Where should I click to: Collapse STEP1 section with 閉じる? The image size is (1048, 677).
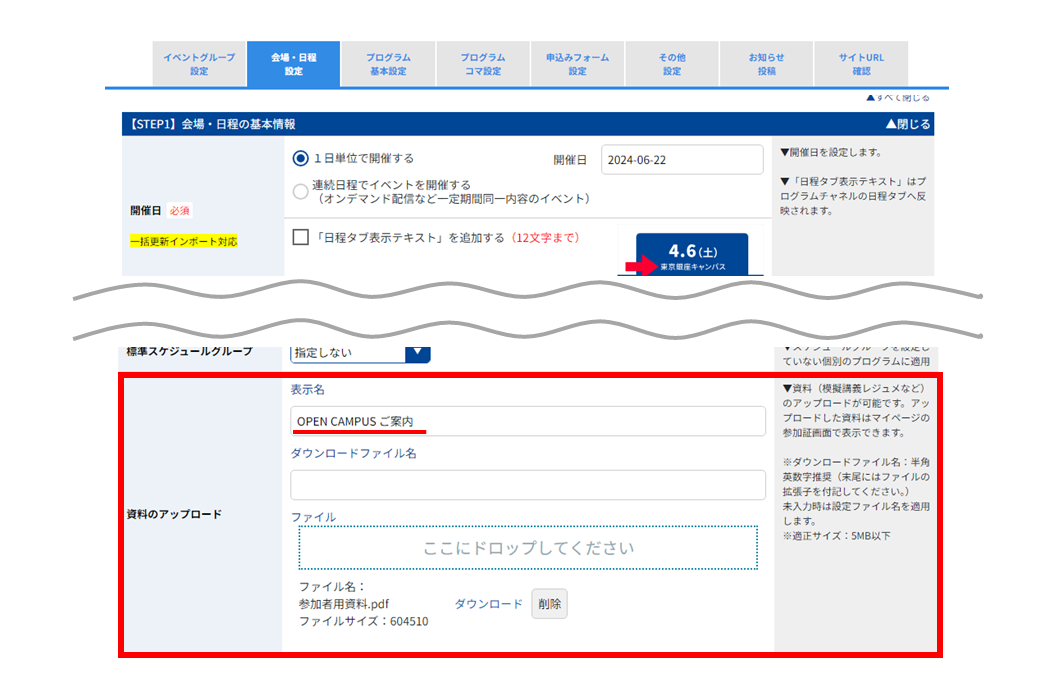tap(908, 124)
